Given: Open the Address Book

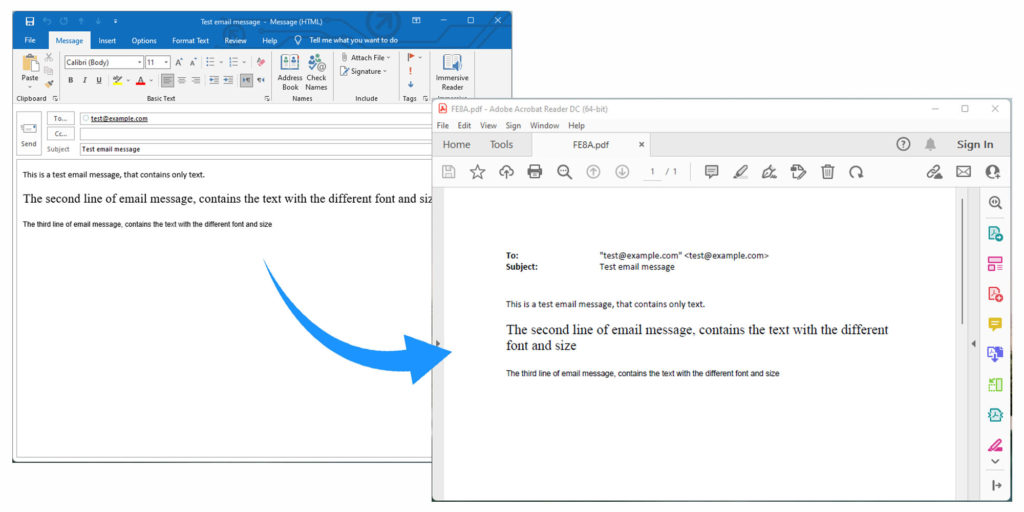Looking at the screenshot, I should coord(290,72).
